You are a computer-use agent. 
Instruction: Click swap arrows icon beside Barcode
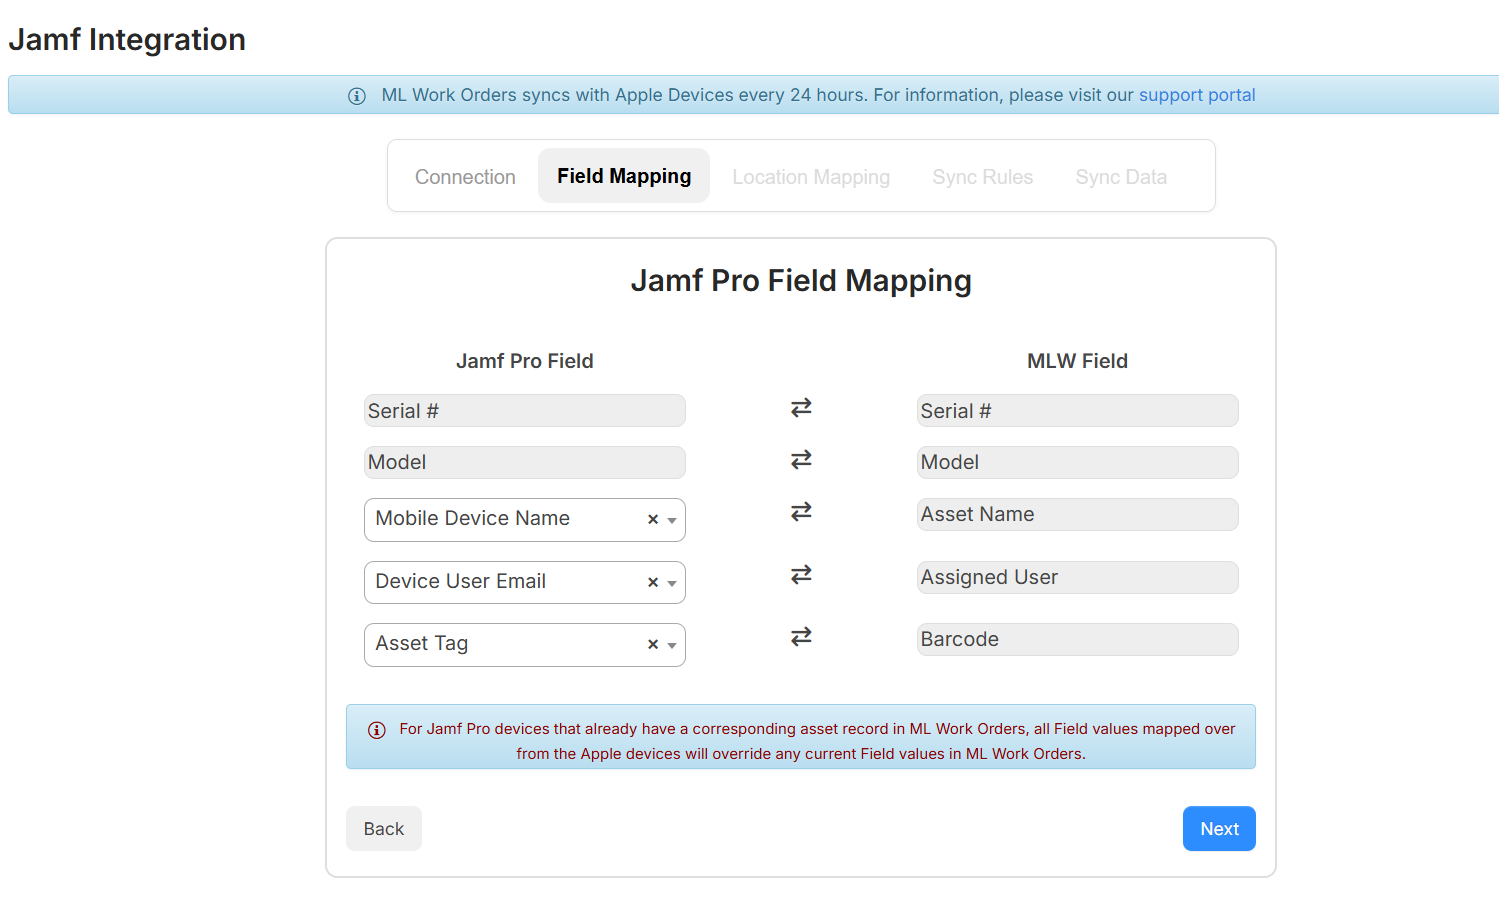801,637
